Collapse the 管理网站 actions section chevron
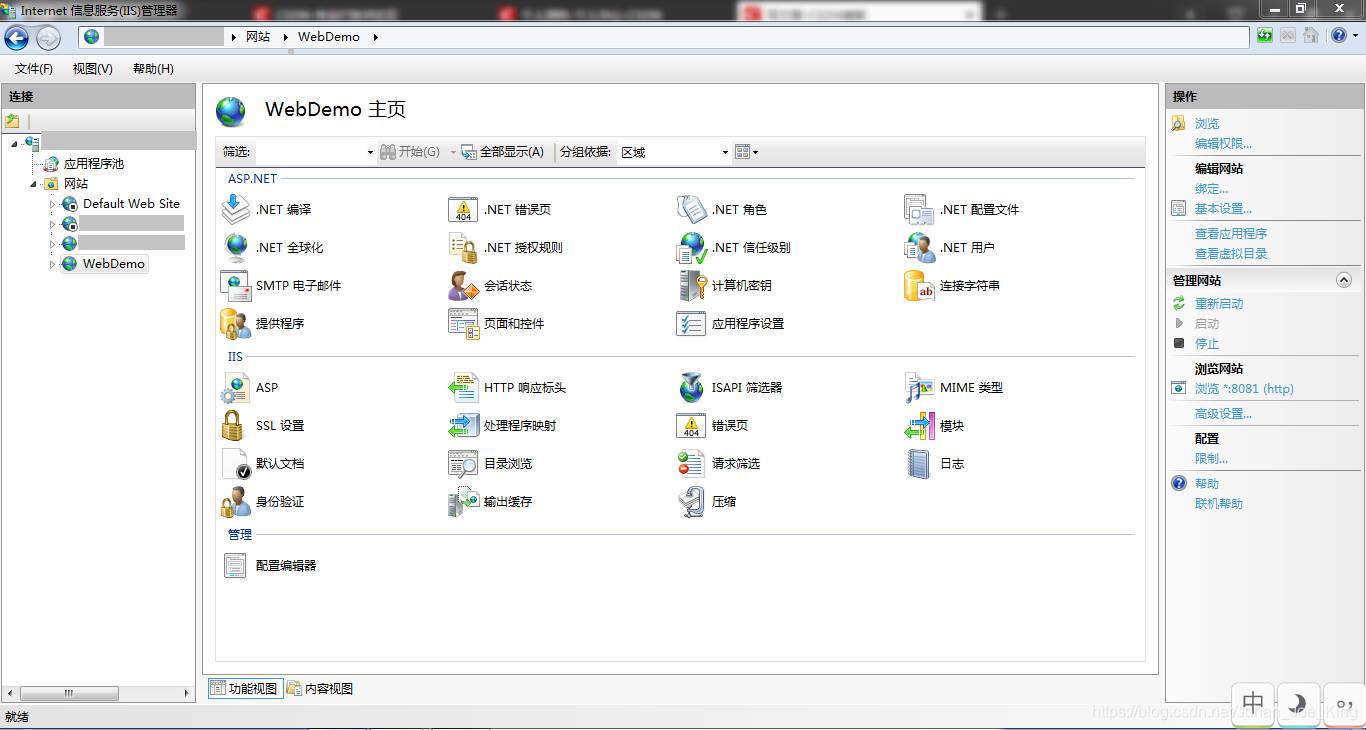This screenshot has height=730, width=1366. click(1344, 281)
